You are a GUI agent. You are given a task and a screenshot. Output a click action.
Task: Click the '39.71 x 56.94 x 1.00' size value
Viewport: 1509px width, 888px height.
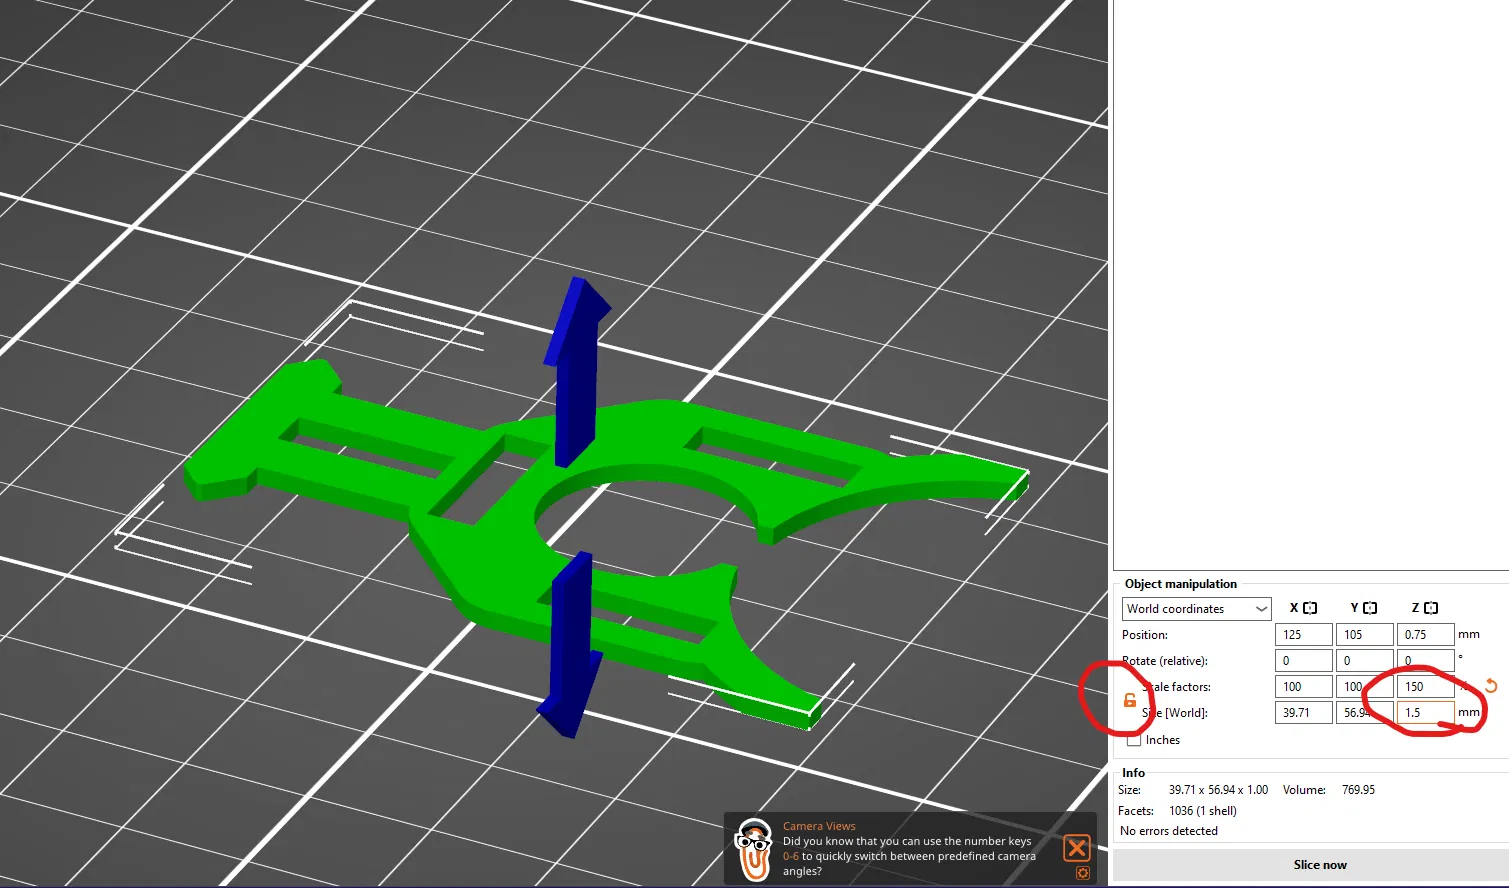coord(1218,790)
